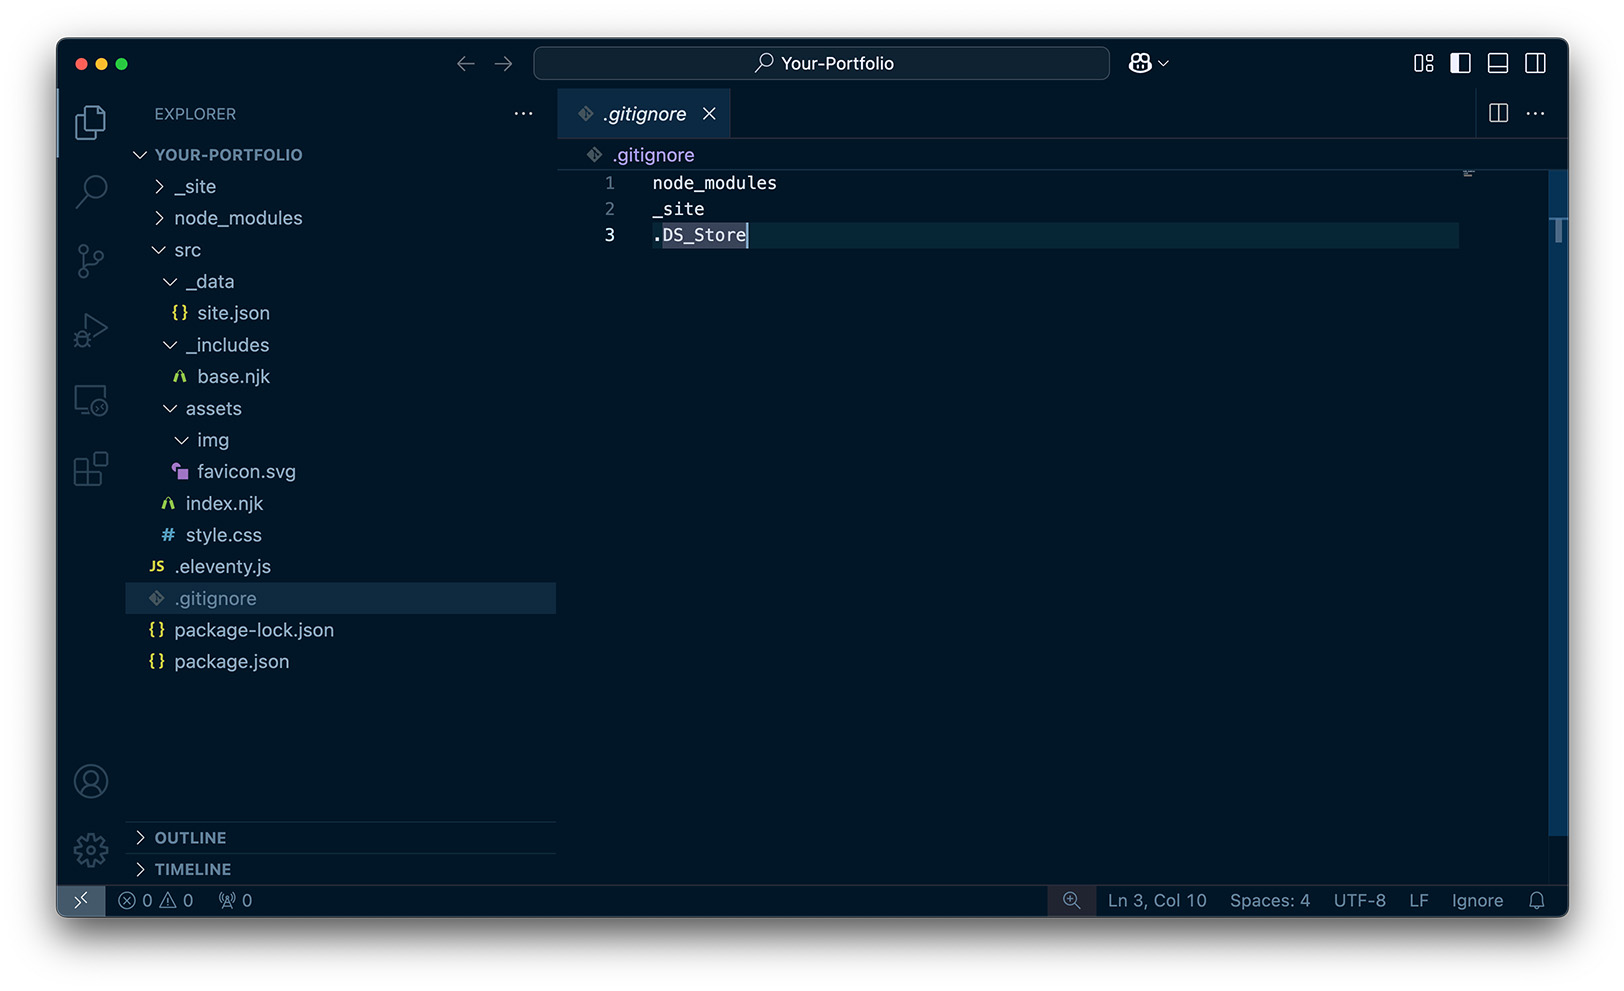
Task: Toggle the bottom panel
Action: tap(1498, 63)
